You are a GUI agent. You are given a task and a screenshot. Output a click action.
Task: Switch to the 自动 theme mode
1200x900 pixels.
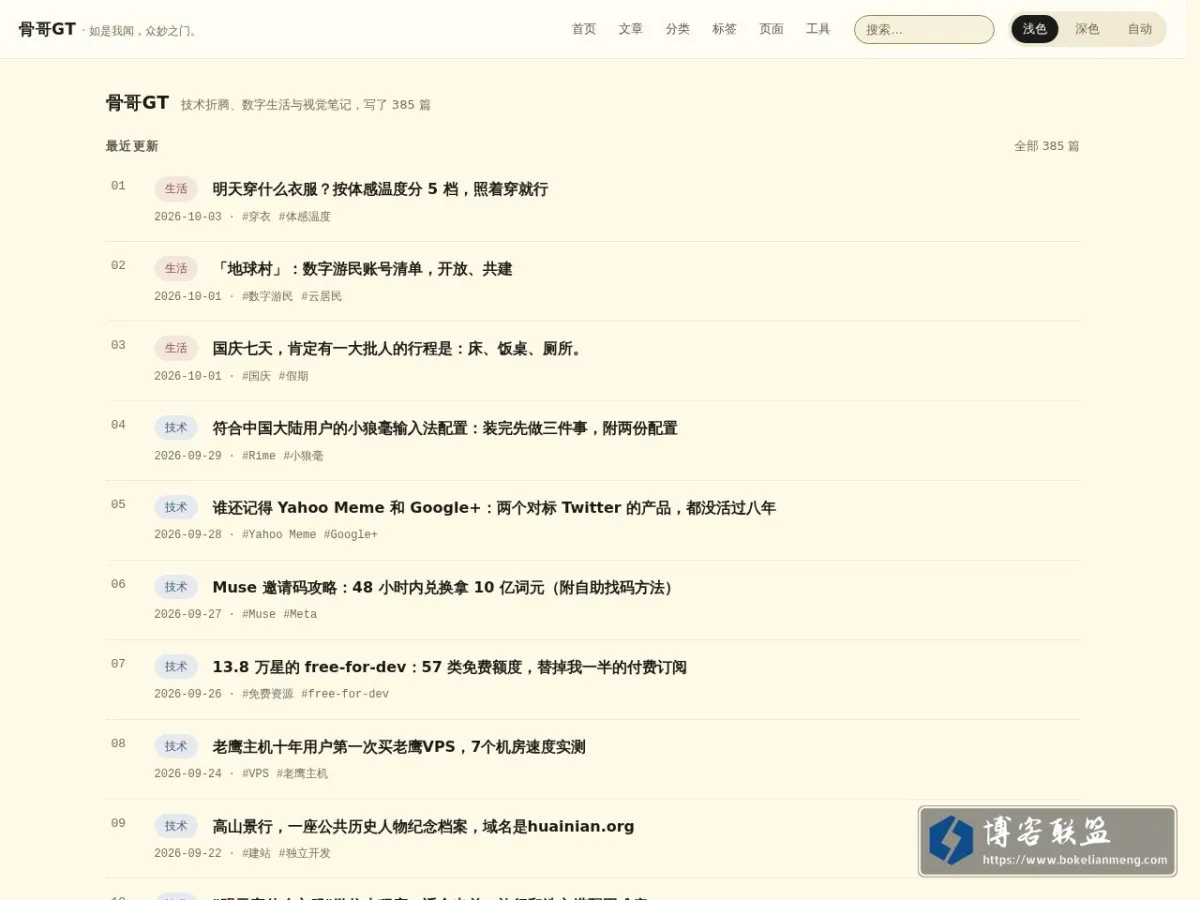point(1140,29)
